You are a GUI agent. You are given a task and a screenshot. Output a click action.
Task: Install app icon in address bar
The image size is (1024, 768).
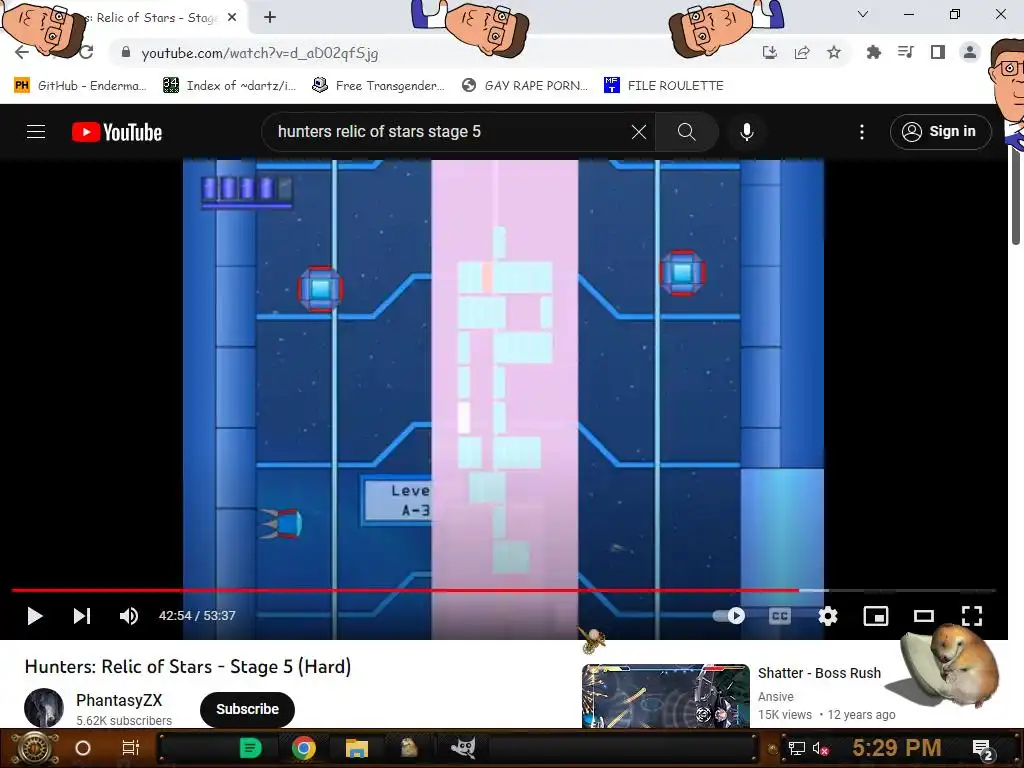click(770, 52)
